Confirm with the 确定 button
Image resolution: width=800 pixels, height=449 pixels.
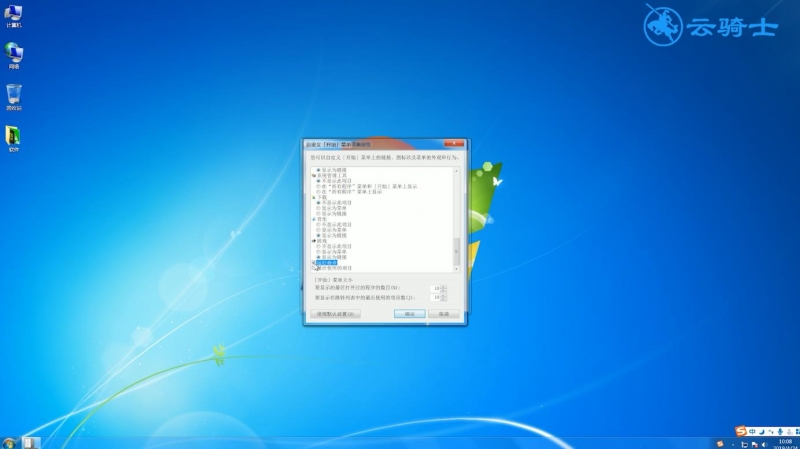[x=410, y=314]
